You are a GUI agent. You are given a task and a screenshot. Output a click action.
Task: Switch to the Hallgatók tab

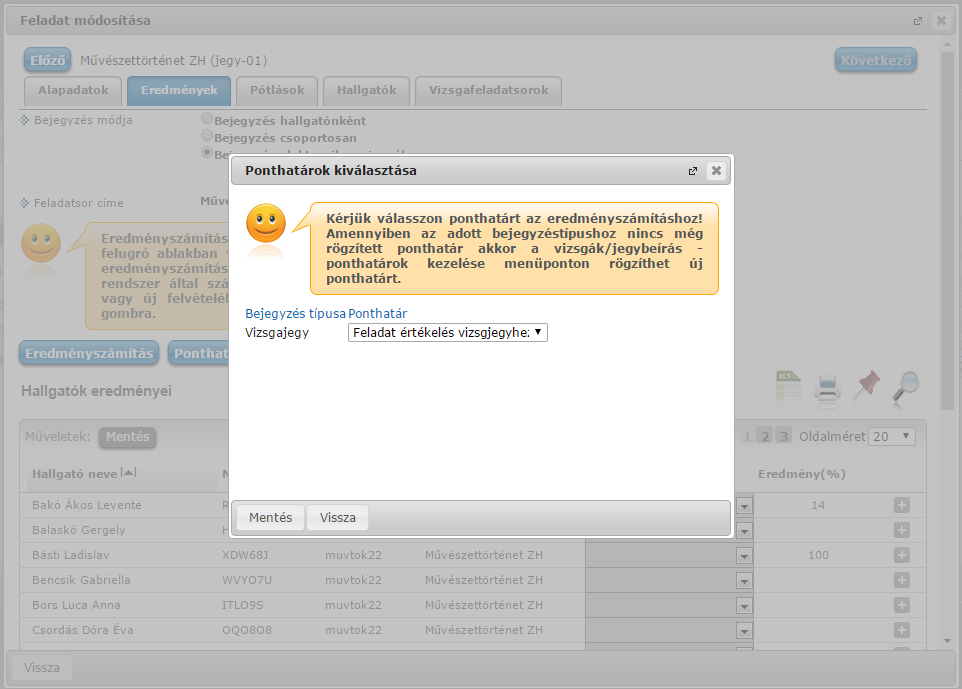tap(366, 91)
